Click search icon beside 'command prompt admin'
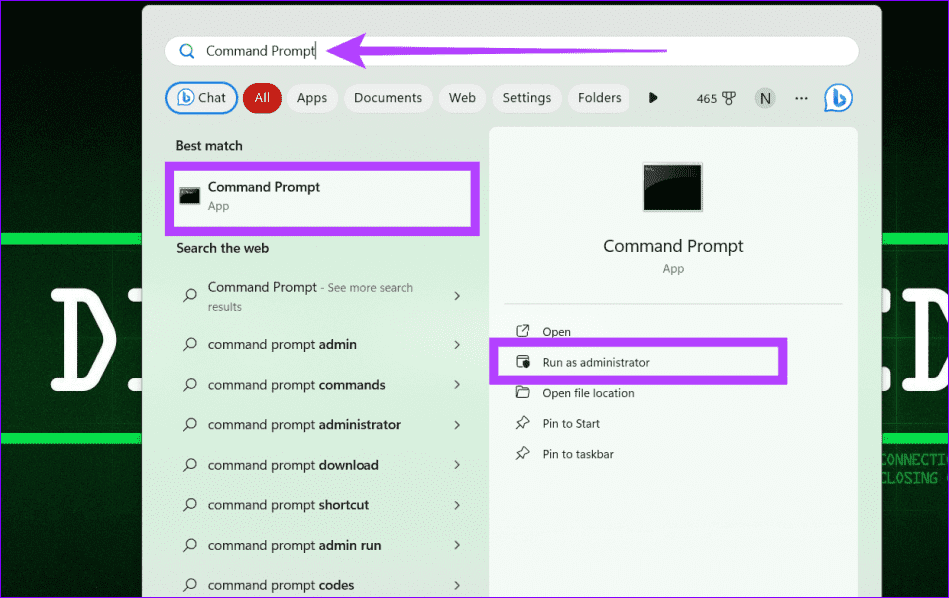949x598 pixels. click(190, 344)
